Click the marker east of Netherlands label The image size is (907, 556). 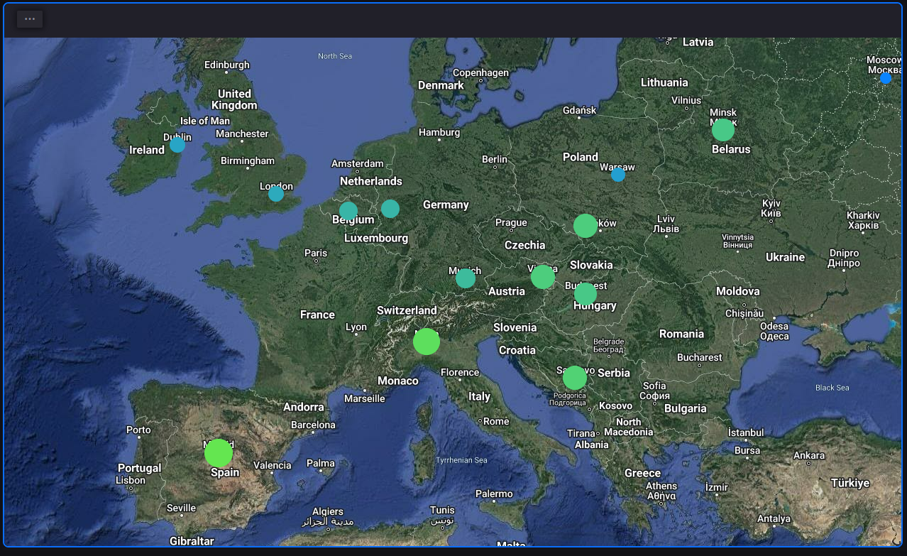tap(390, 208)
